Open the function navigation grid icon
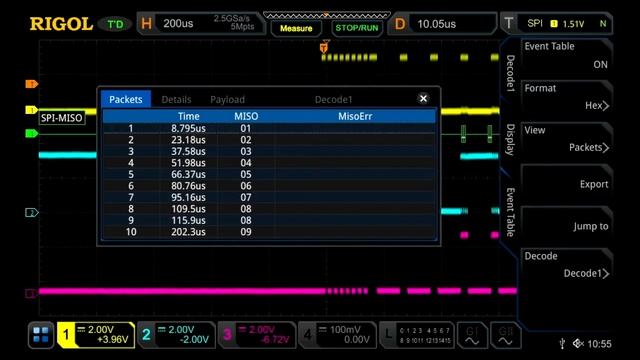640x360 pixels. pos(41,335)
